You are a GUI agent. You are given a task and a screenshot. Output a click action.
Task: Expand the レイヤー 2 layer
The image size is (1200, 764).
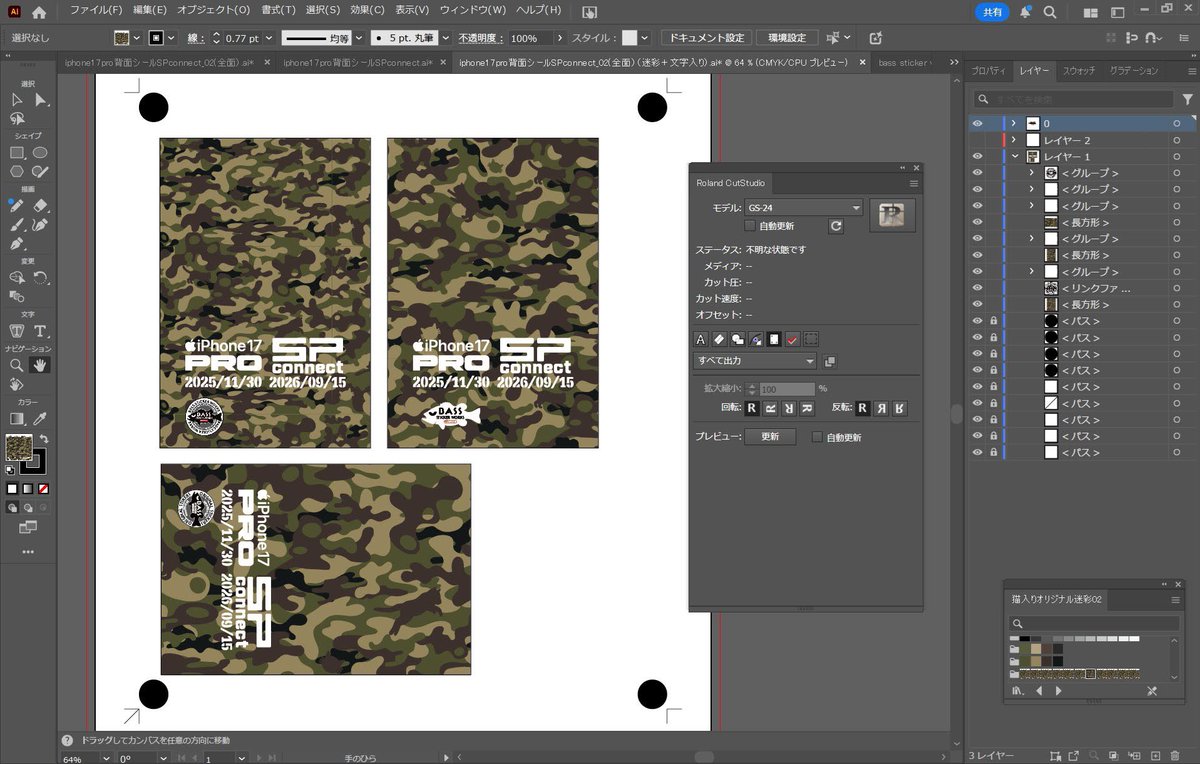[1014, 140]
